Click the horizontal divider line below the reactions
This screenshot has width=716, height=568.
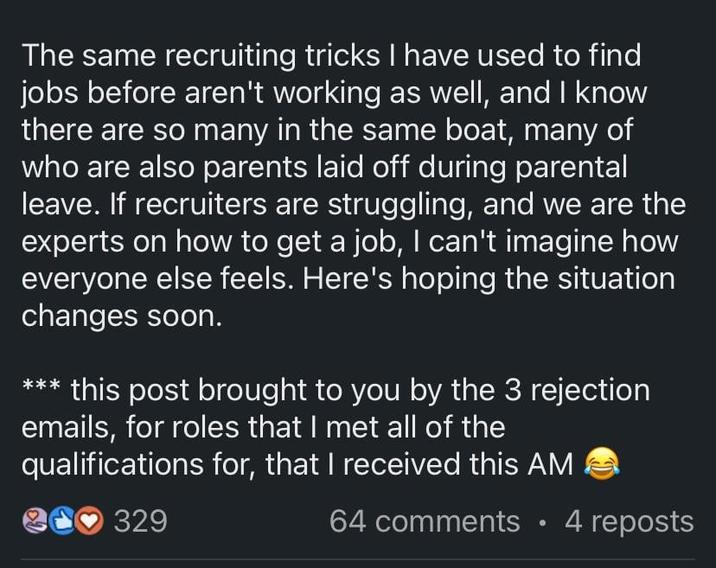point(358,558)
